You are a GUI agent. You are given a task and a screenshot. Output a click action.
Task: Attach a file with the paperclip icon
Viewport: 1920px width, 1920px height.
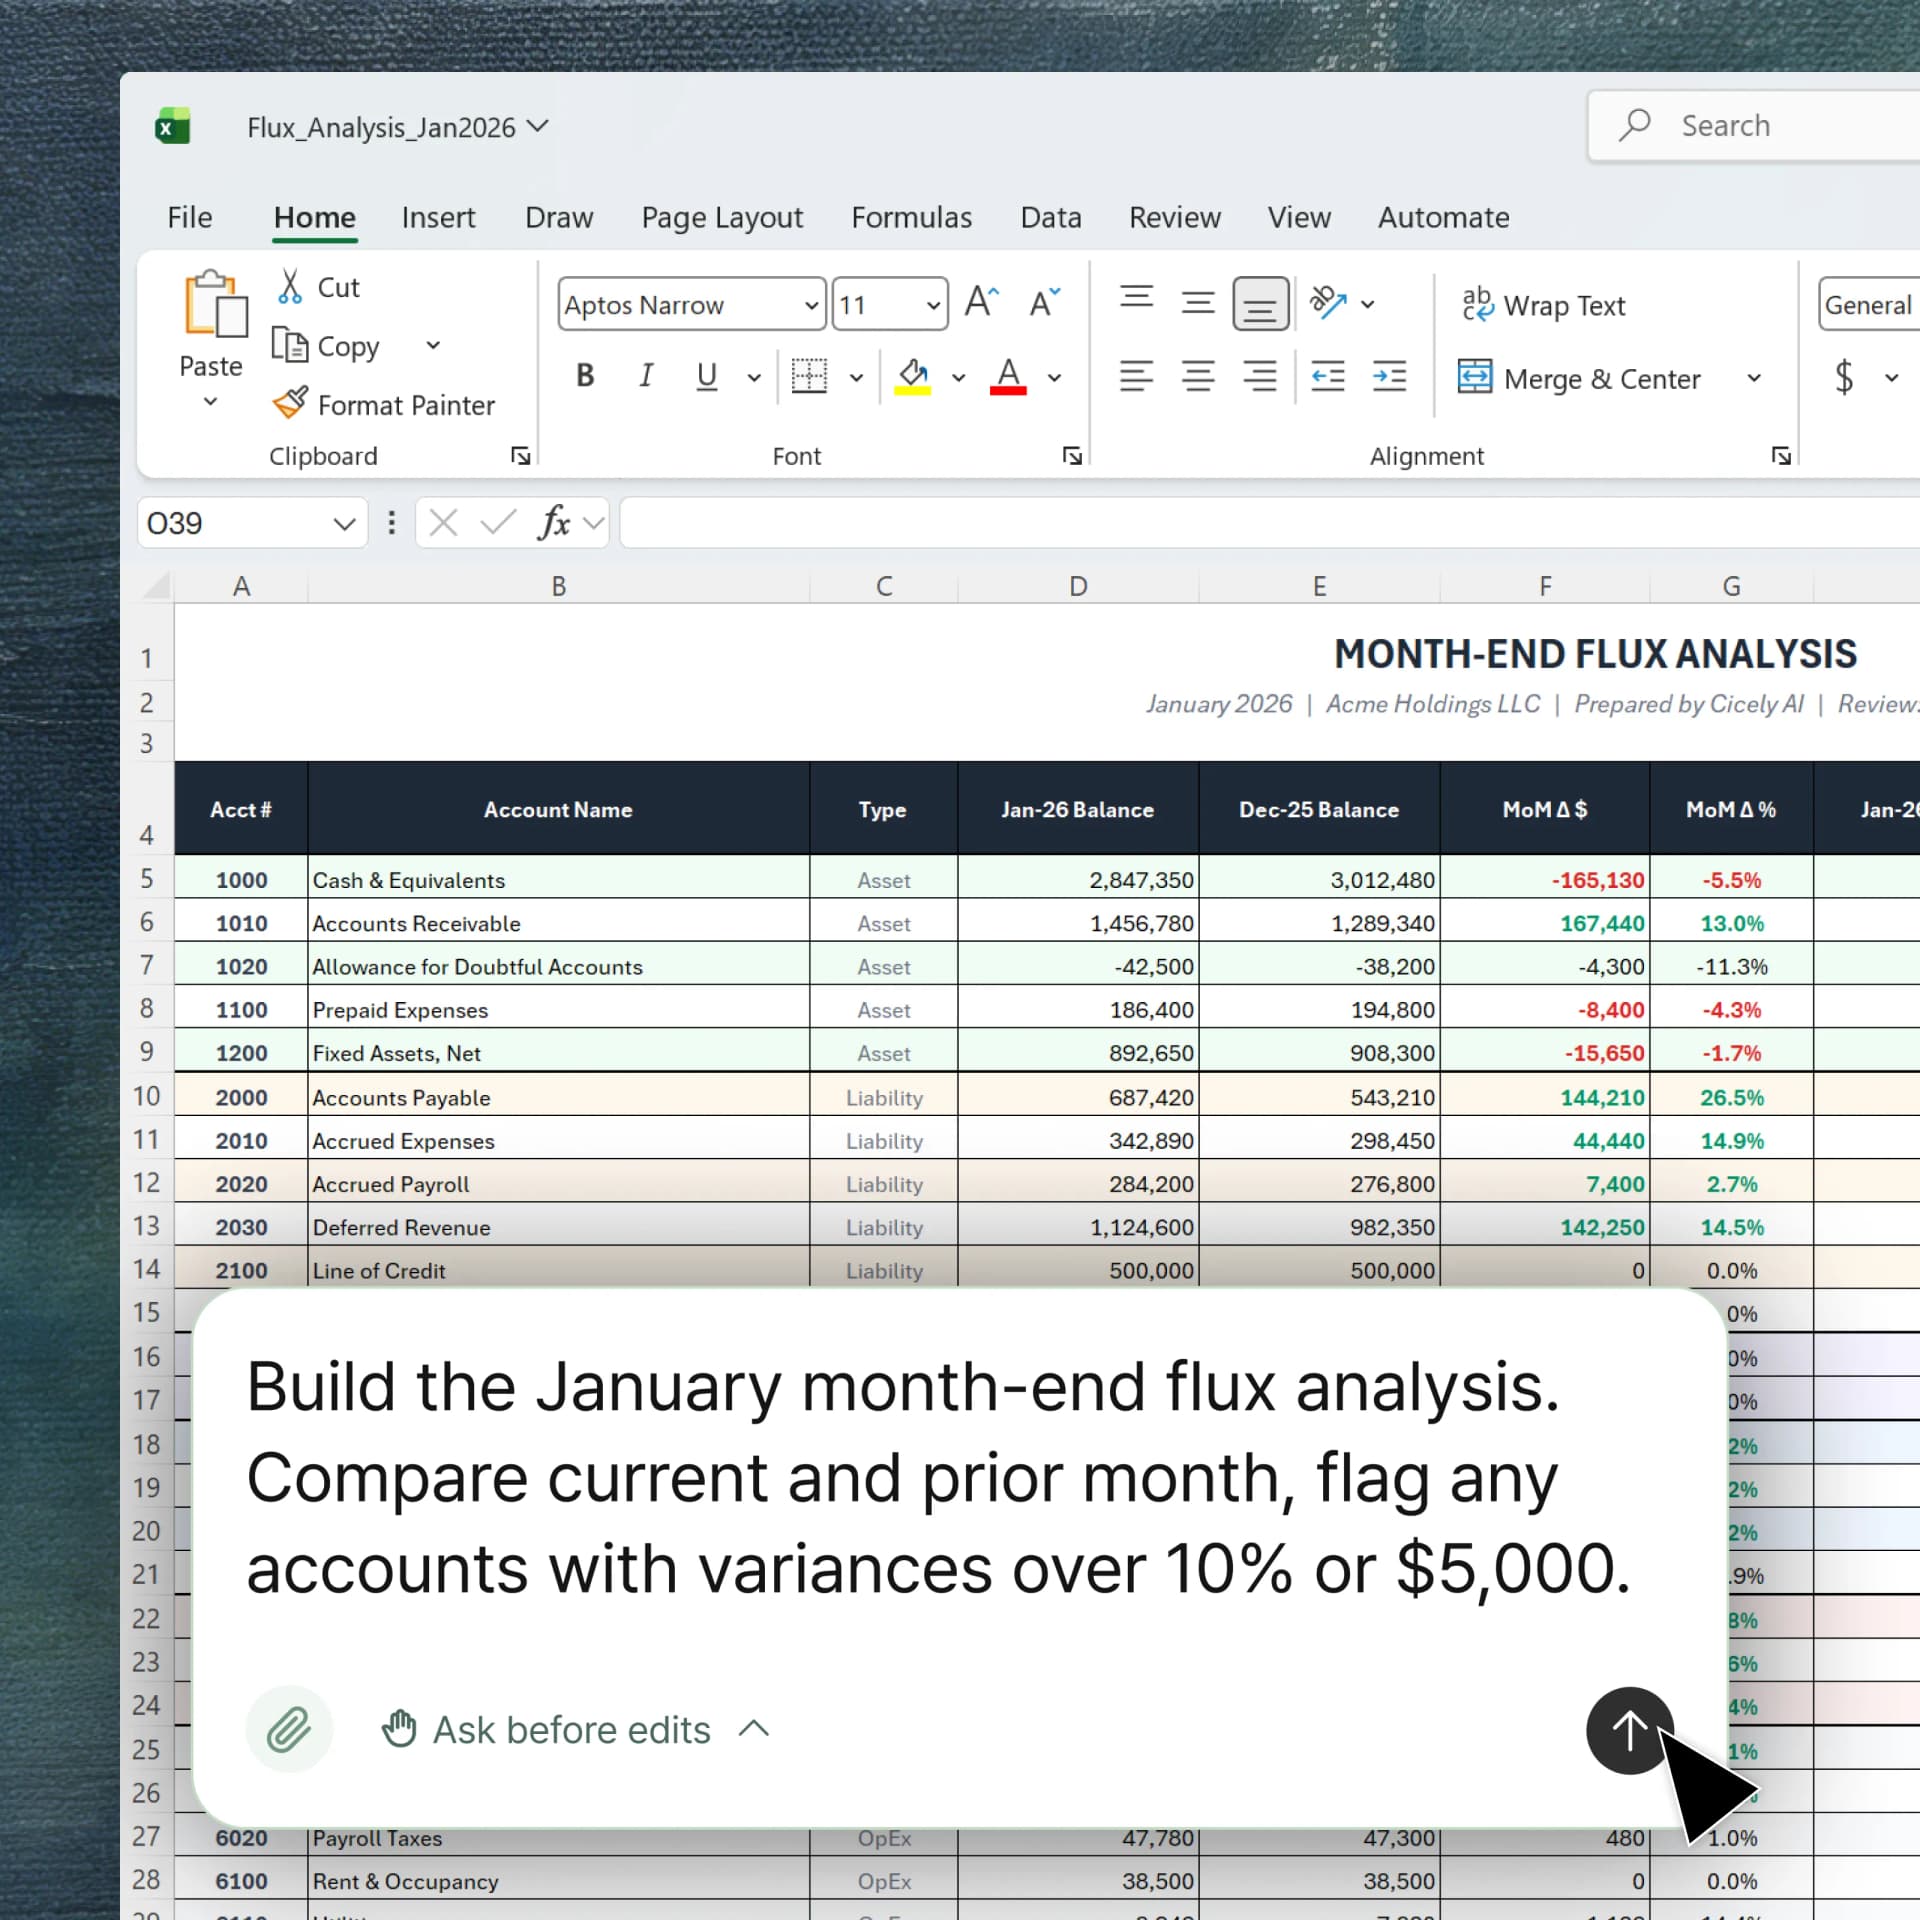tap(289, 1730)
